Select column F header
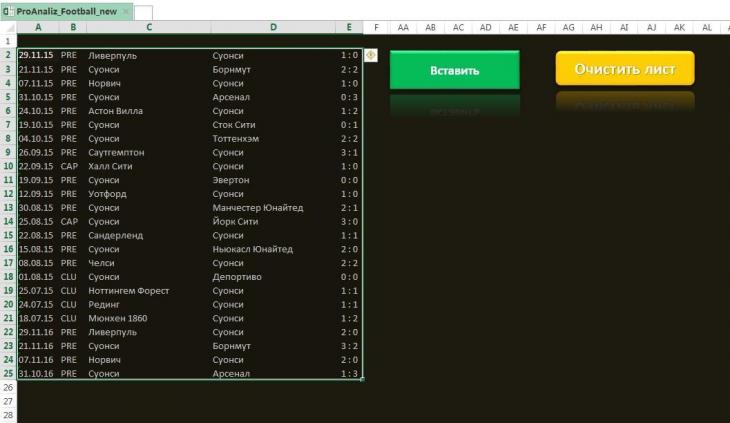 coord(376,27)
